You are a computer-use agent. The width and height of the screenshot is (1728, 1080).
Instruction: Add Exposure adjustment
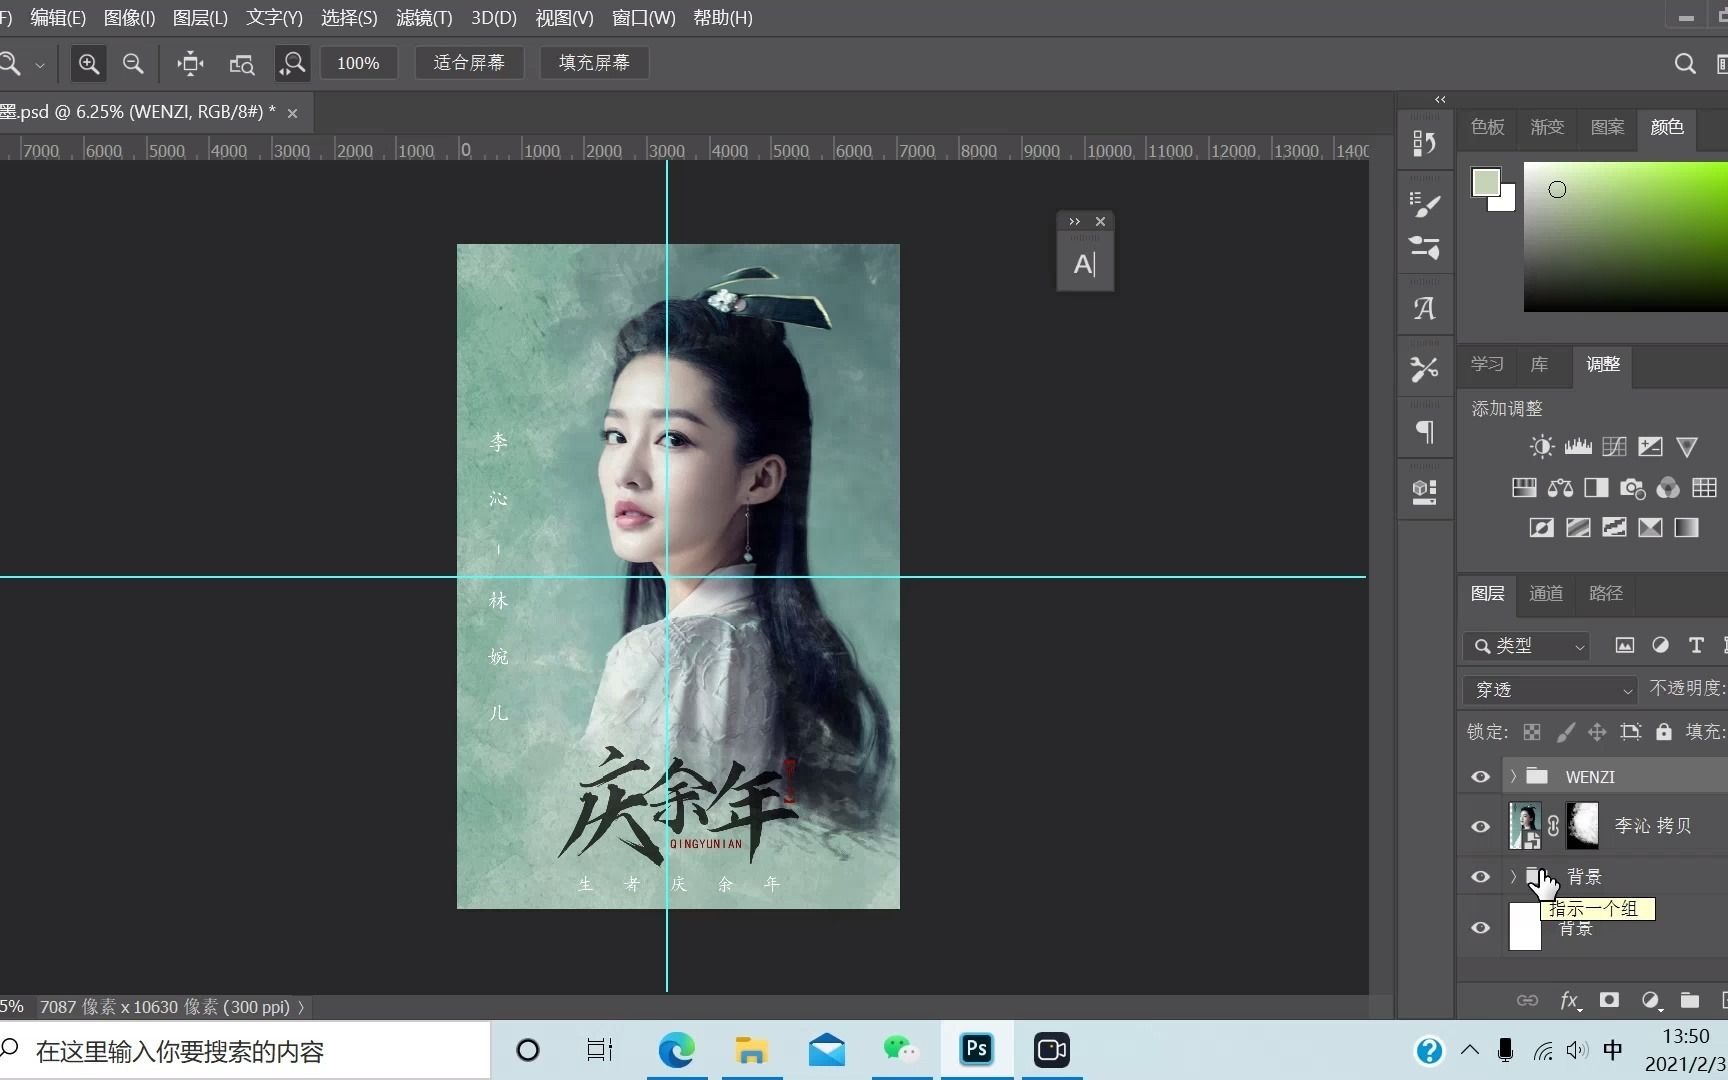(x=1650, y=446)
